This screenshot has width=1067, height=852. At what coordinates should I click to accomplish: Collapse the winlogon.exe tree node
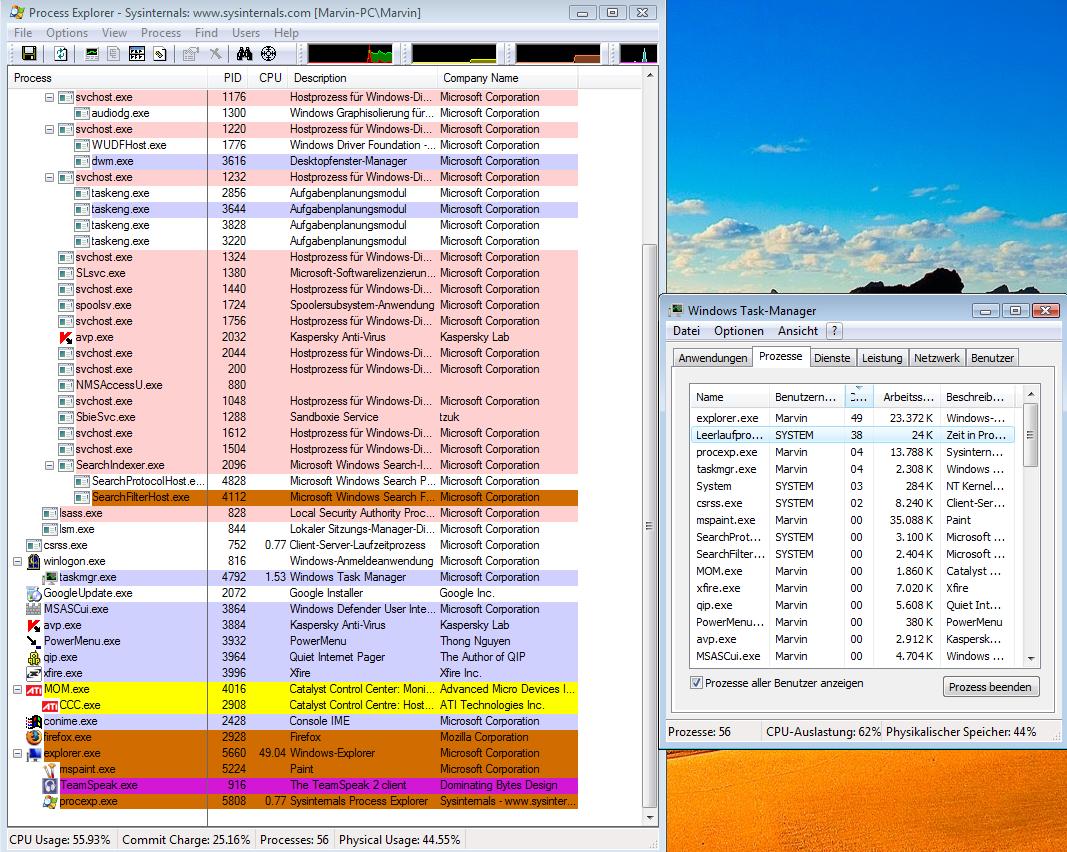click(x=18, y=561)
